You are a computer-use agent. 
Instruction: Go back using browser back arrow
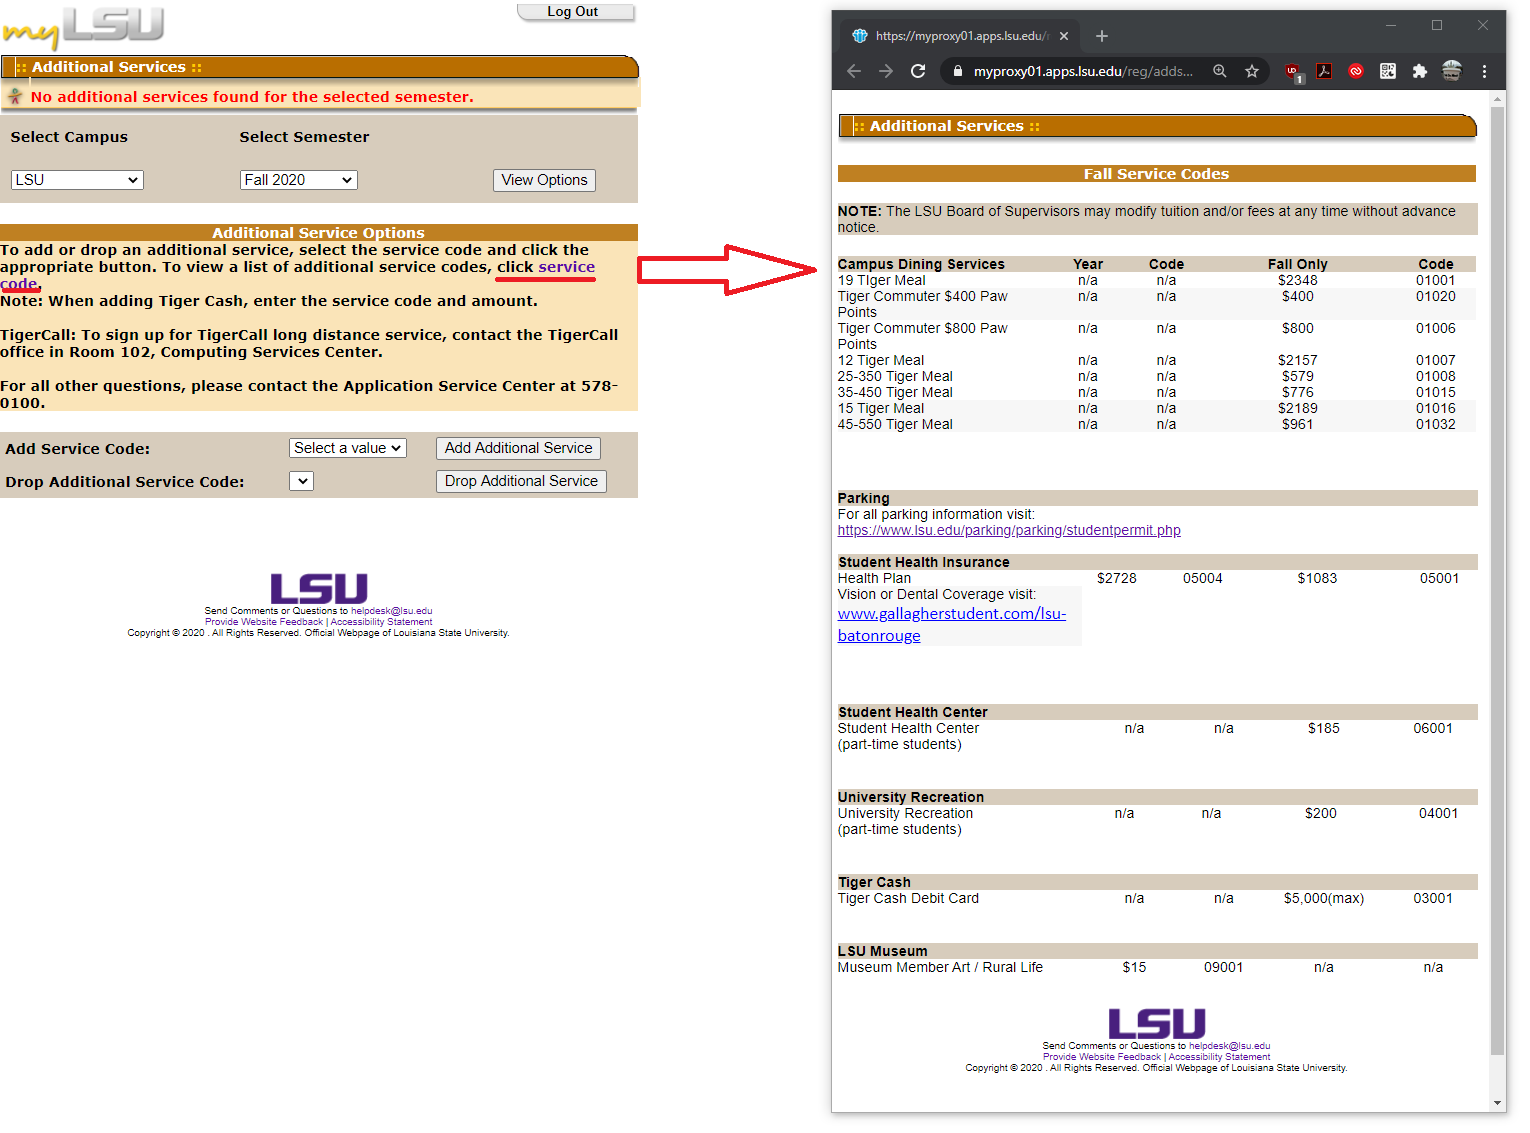(853, 71)
